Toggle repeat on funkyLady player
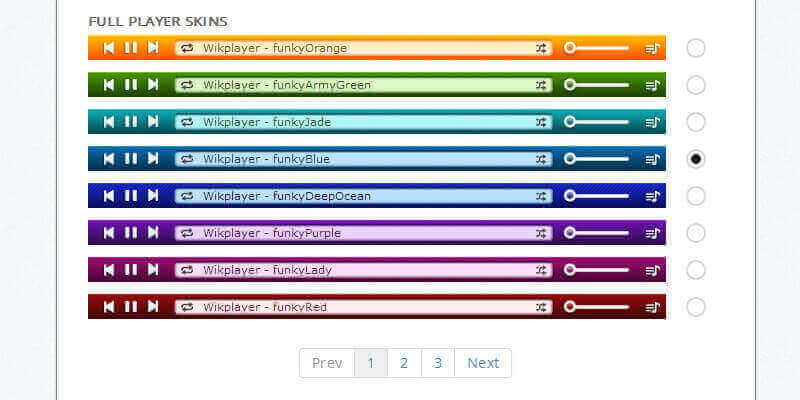Image resolution: width=800 pixels, height=400 pixels. (x=187, y=270)
